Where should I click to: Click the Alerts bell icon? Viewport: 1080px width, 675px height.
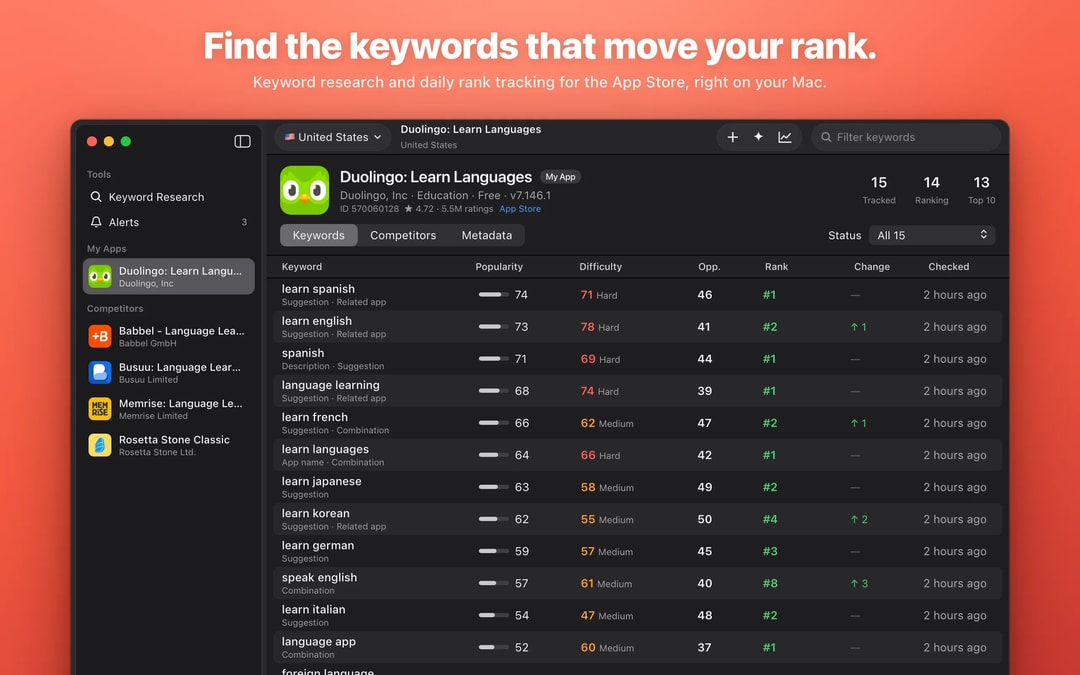[x=96, y=222]
